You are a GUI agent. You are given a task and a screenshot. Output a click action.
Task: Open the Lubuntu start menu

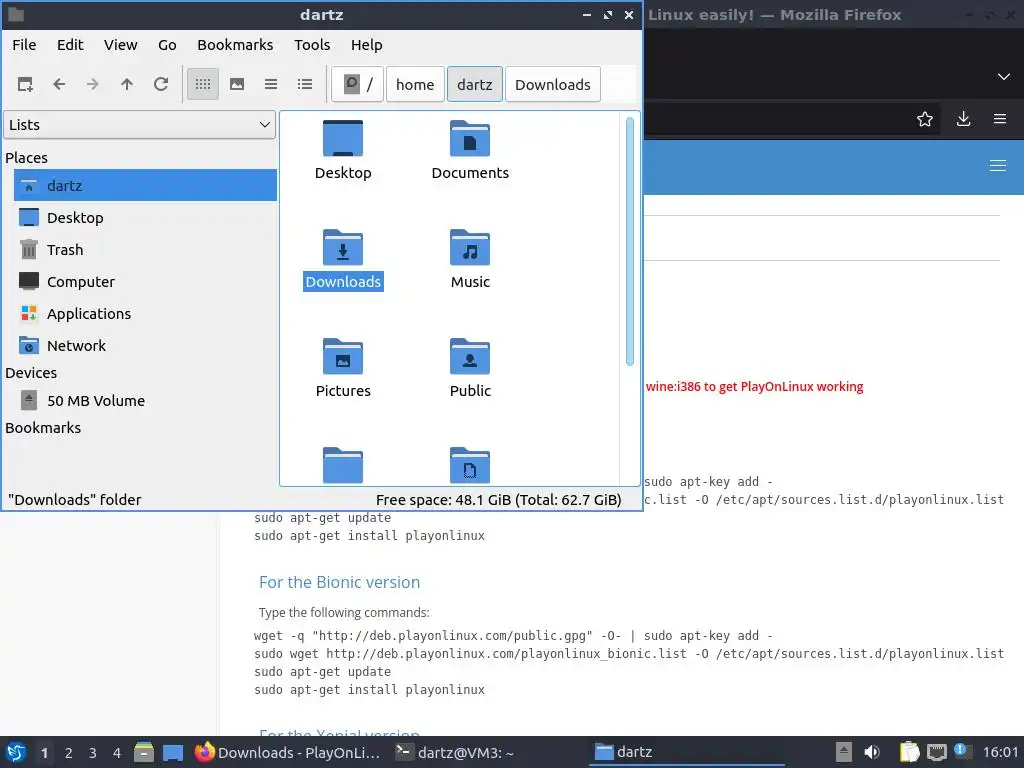coord(16,752)
